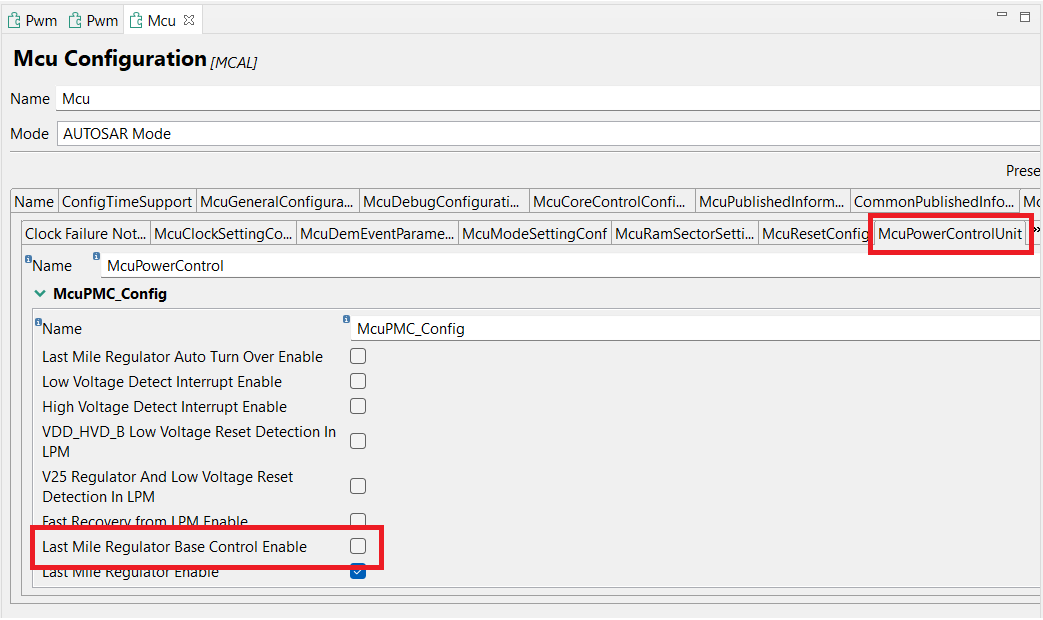
Task: Click the Name field containing Mcu
Action: tap(400, 98)
